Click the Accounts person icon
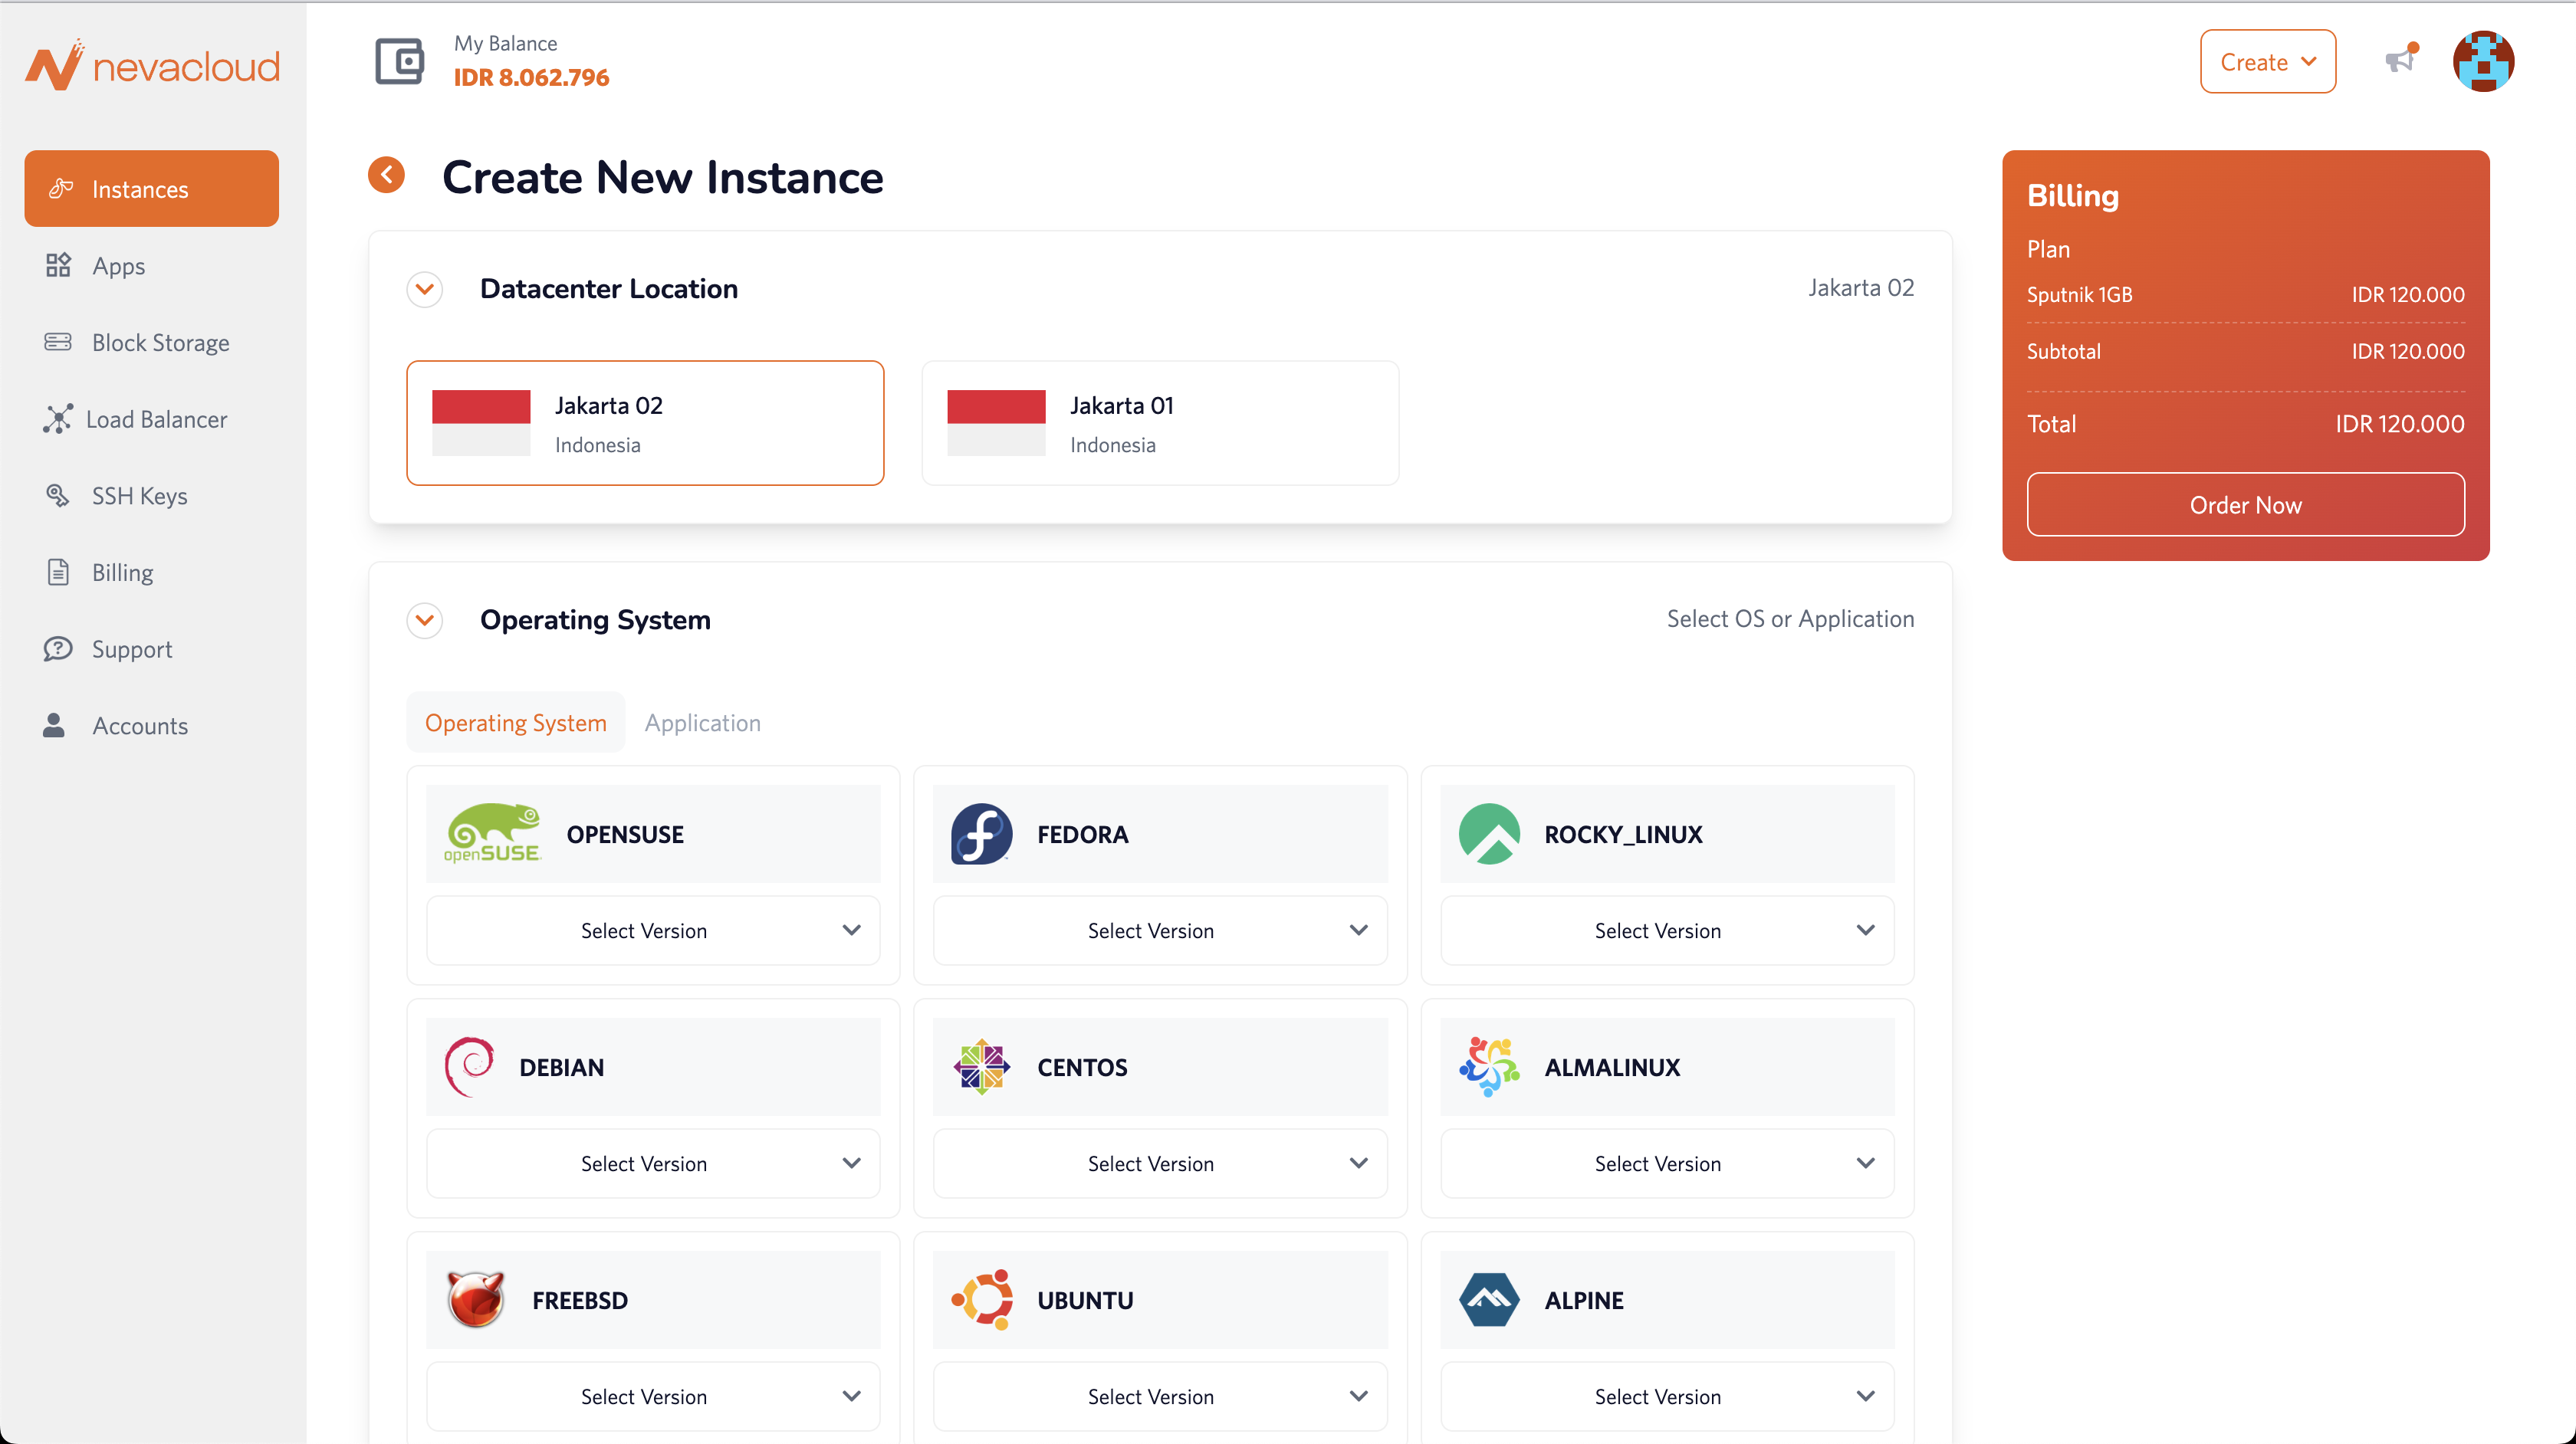This screenshot has width=2576, height=1444. pos(54,725)
